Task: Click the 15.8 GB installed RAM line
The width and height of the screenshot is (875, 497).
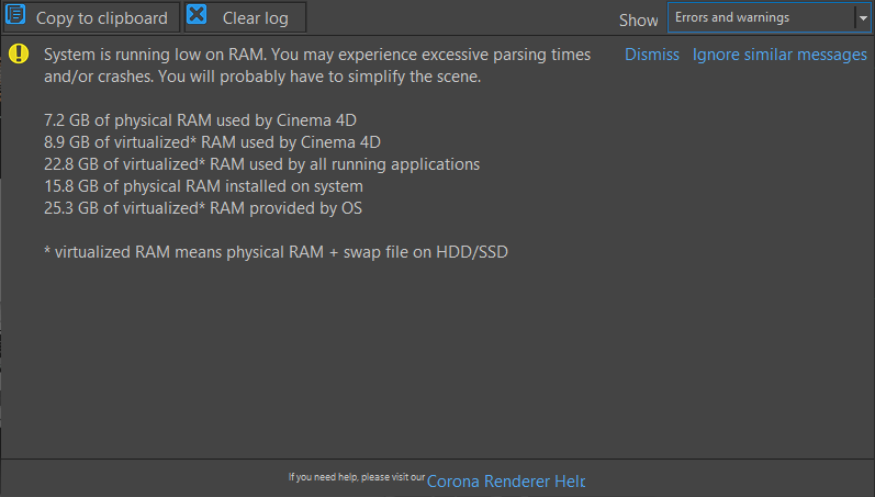Action: pyautogui.click(x=203, y=186)
